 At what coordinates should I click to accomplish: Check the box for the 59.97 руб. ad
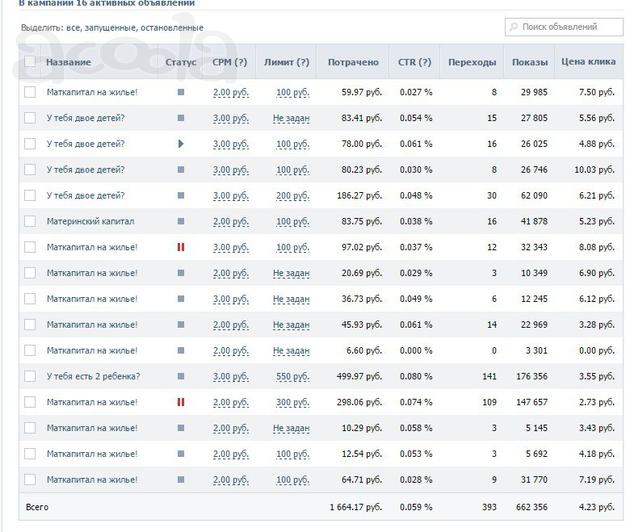click(30, 92)
